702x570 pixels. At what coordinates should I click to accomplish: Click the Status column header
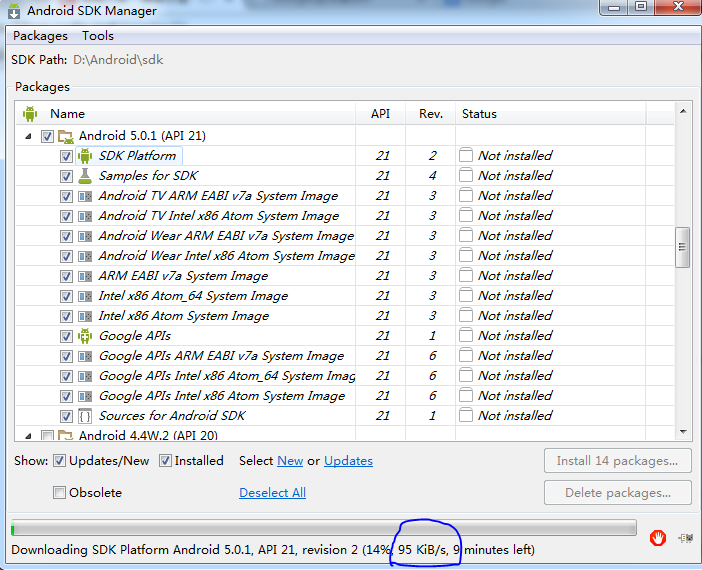pos(551,114)
